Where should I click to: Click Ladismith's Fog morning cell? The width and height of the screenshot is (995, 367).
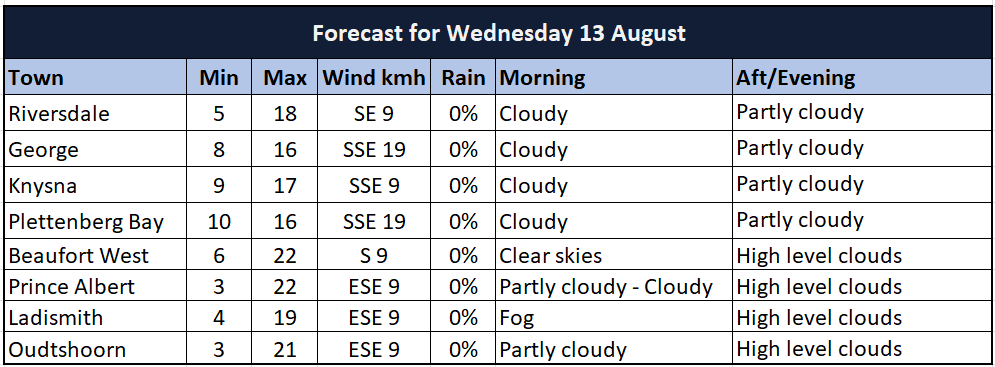point(614,317)
